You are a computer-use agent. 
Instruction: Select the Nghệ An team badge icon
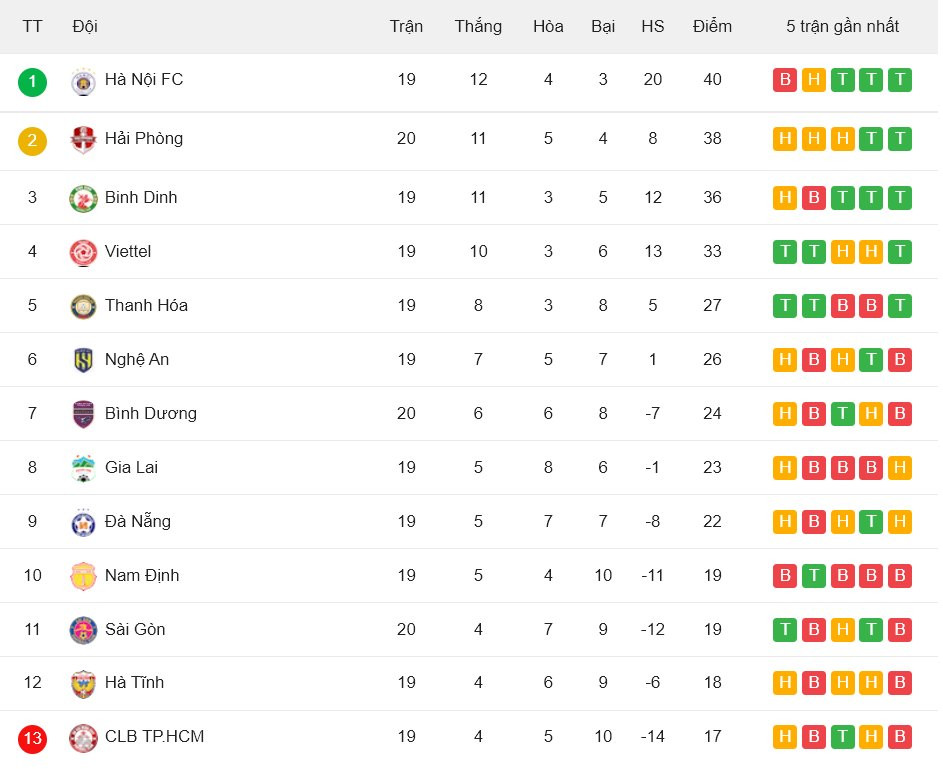83,360
